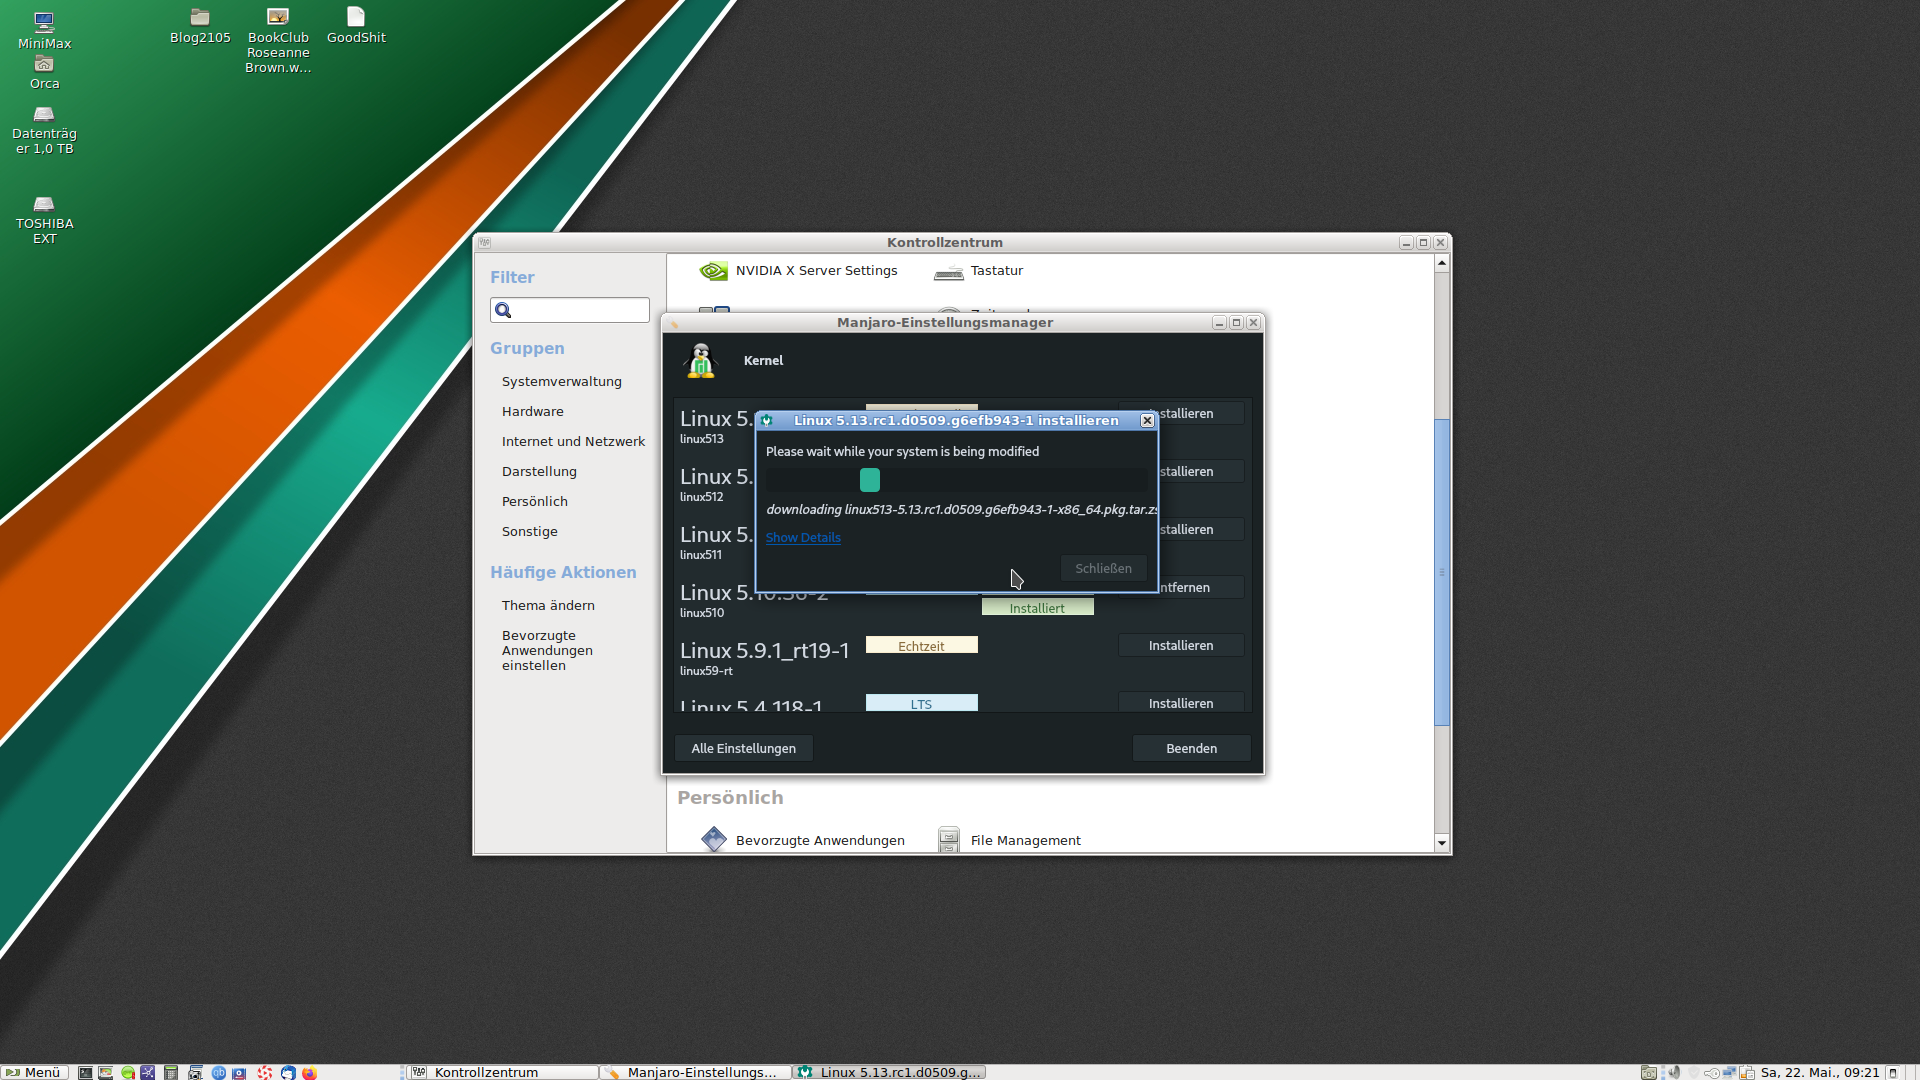
Task: Click Installieren in the LTS kernel row
Action: tap(1181, 702)
